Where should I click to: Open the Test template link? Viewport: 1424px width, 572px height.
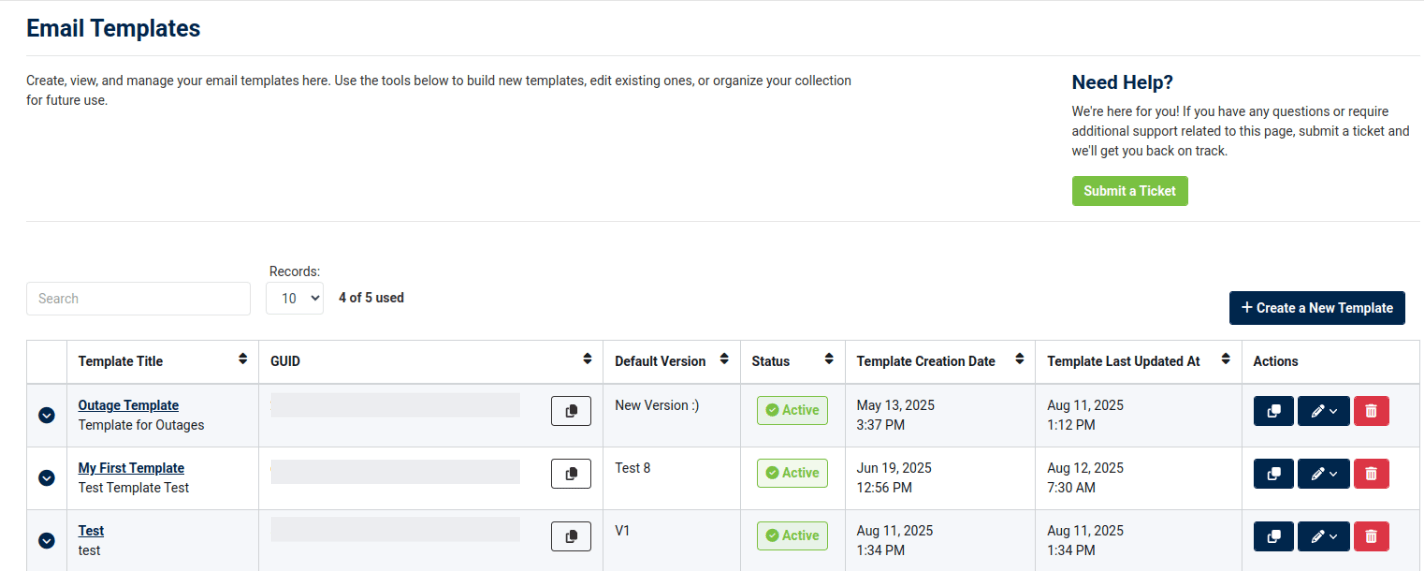(91, 531)
